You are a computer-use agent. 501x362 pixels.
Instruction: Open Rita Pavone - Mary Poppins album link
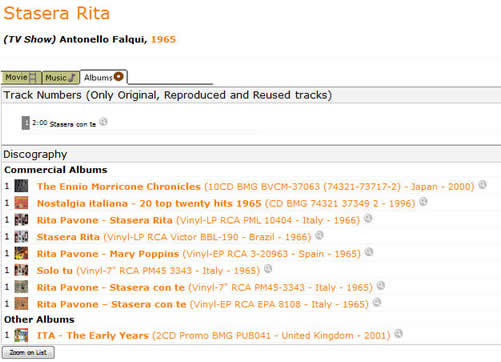click(x=198, y=254)
